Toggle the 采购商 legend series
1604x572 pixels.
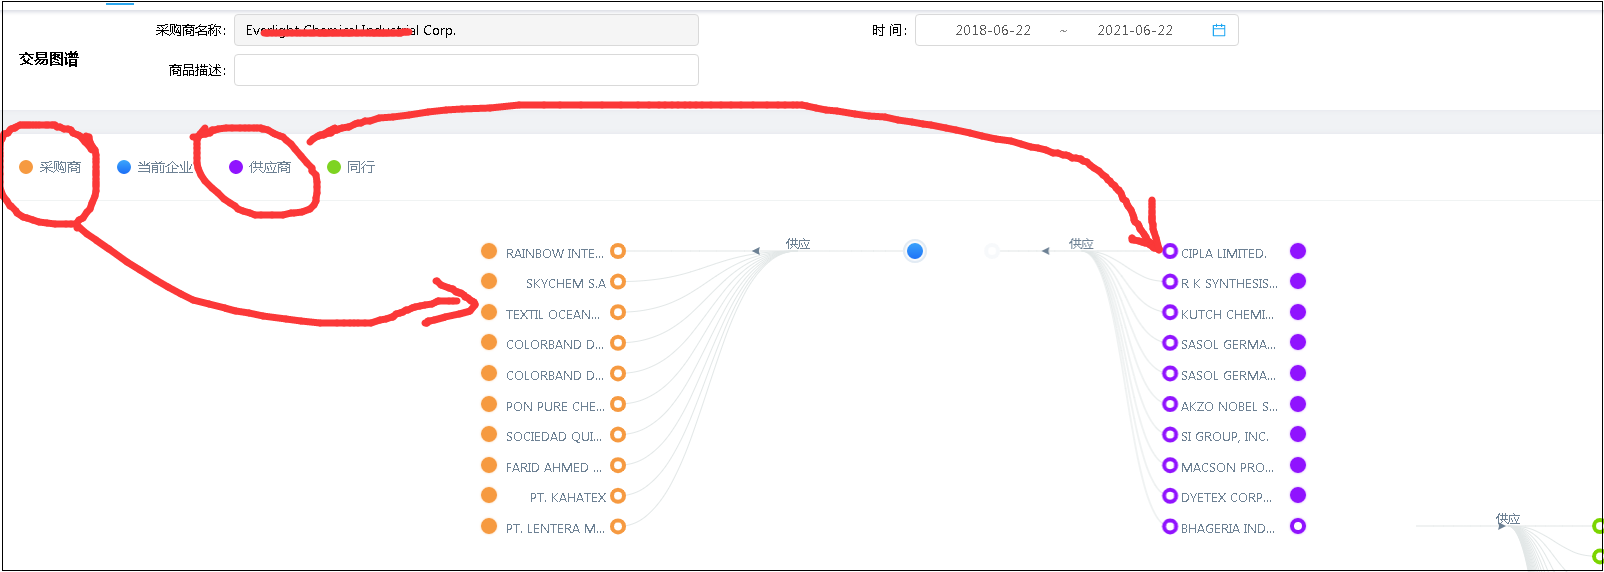click(50, 167)
